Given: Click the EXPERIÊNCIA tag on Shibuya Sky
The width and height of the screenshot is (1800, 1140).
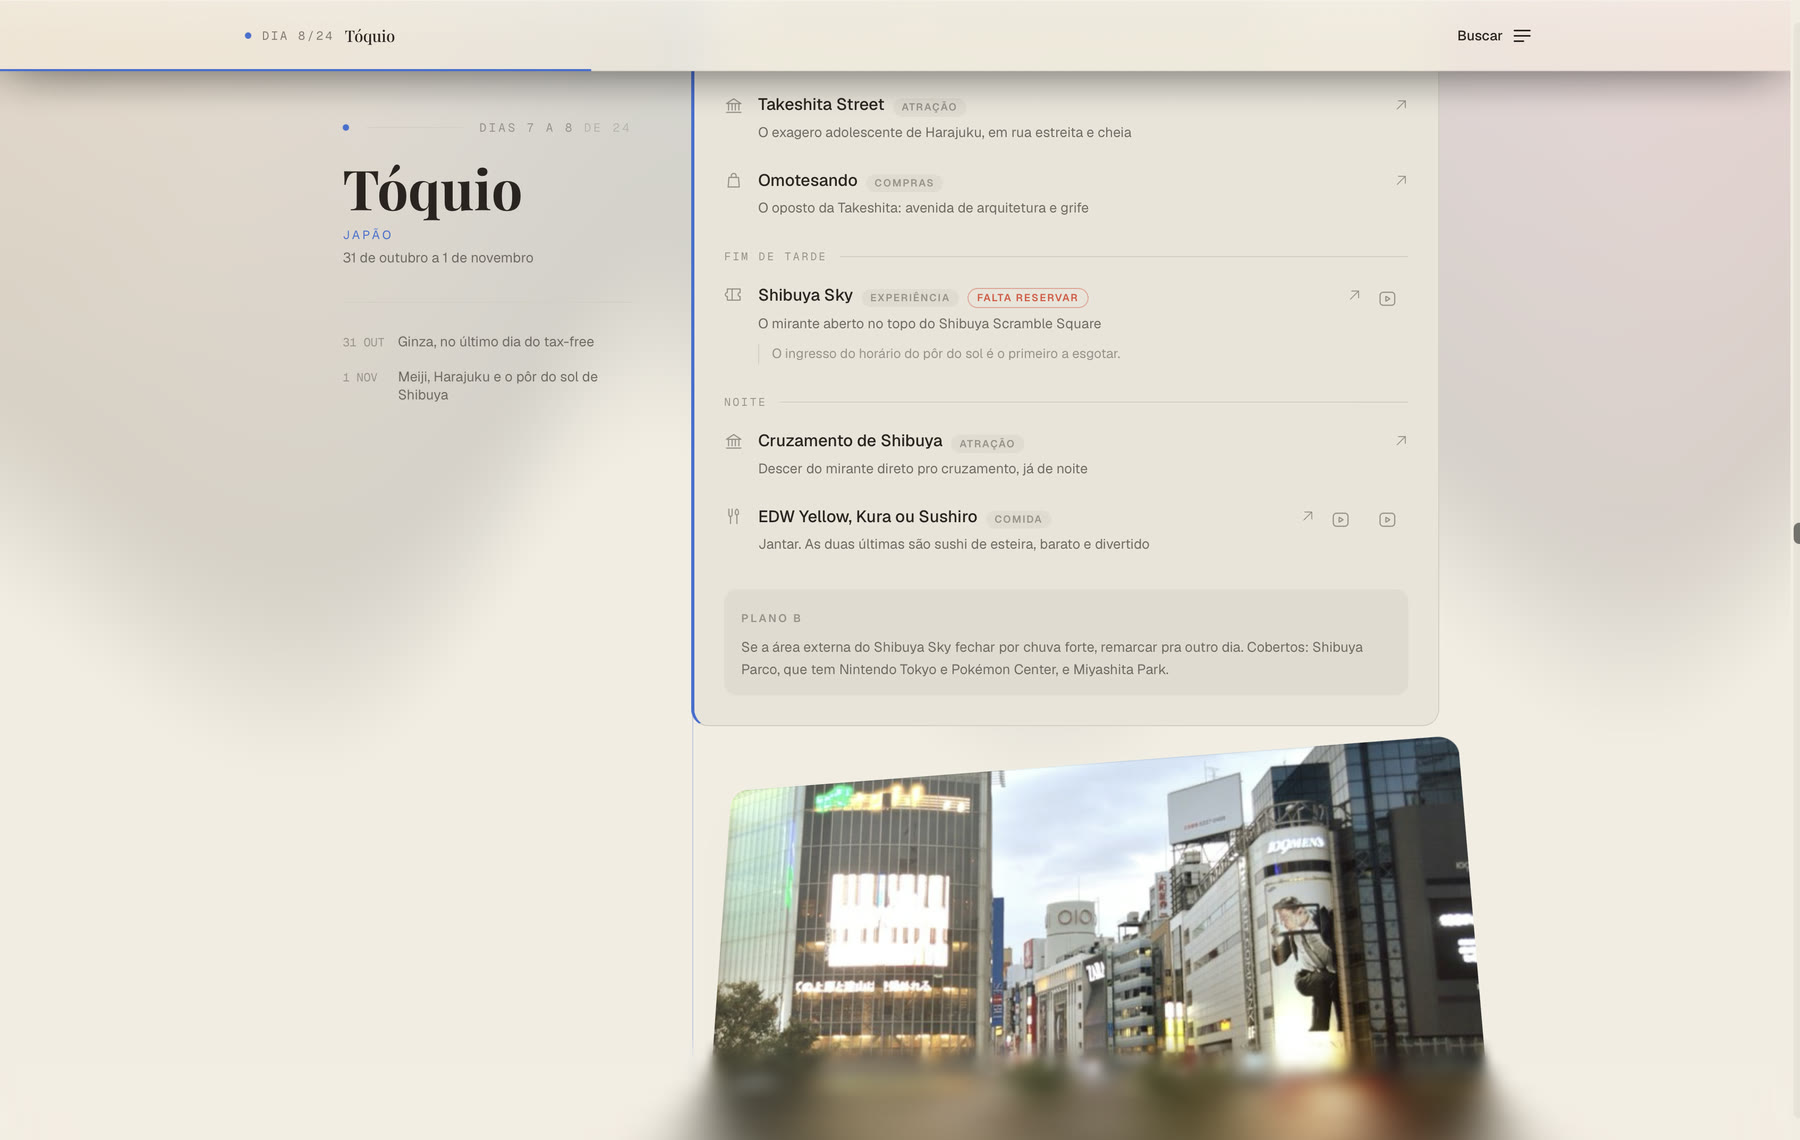Looking at the screenshot, I should 910,298.
